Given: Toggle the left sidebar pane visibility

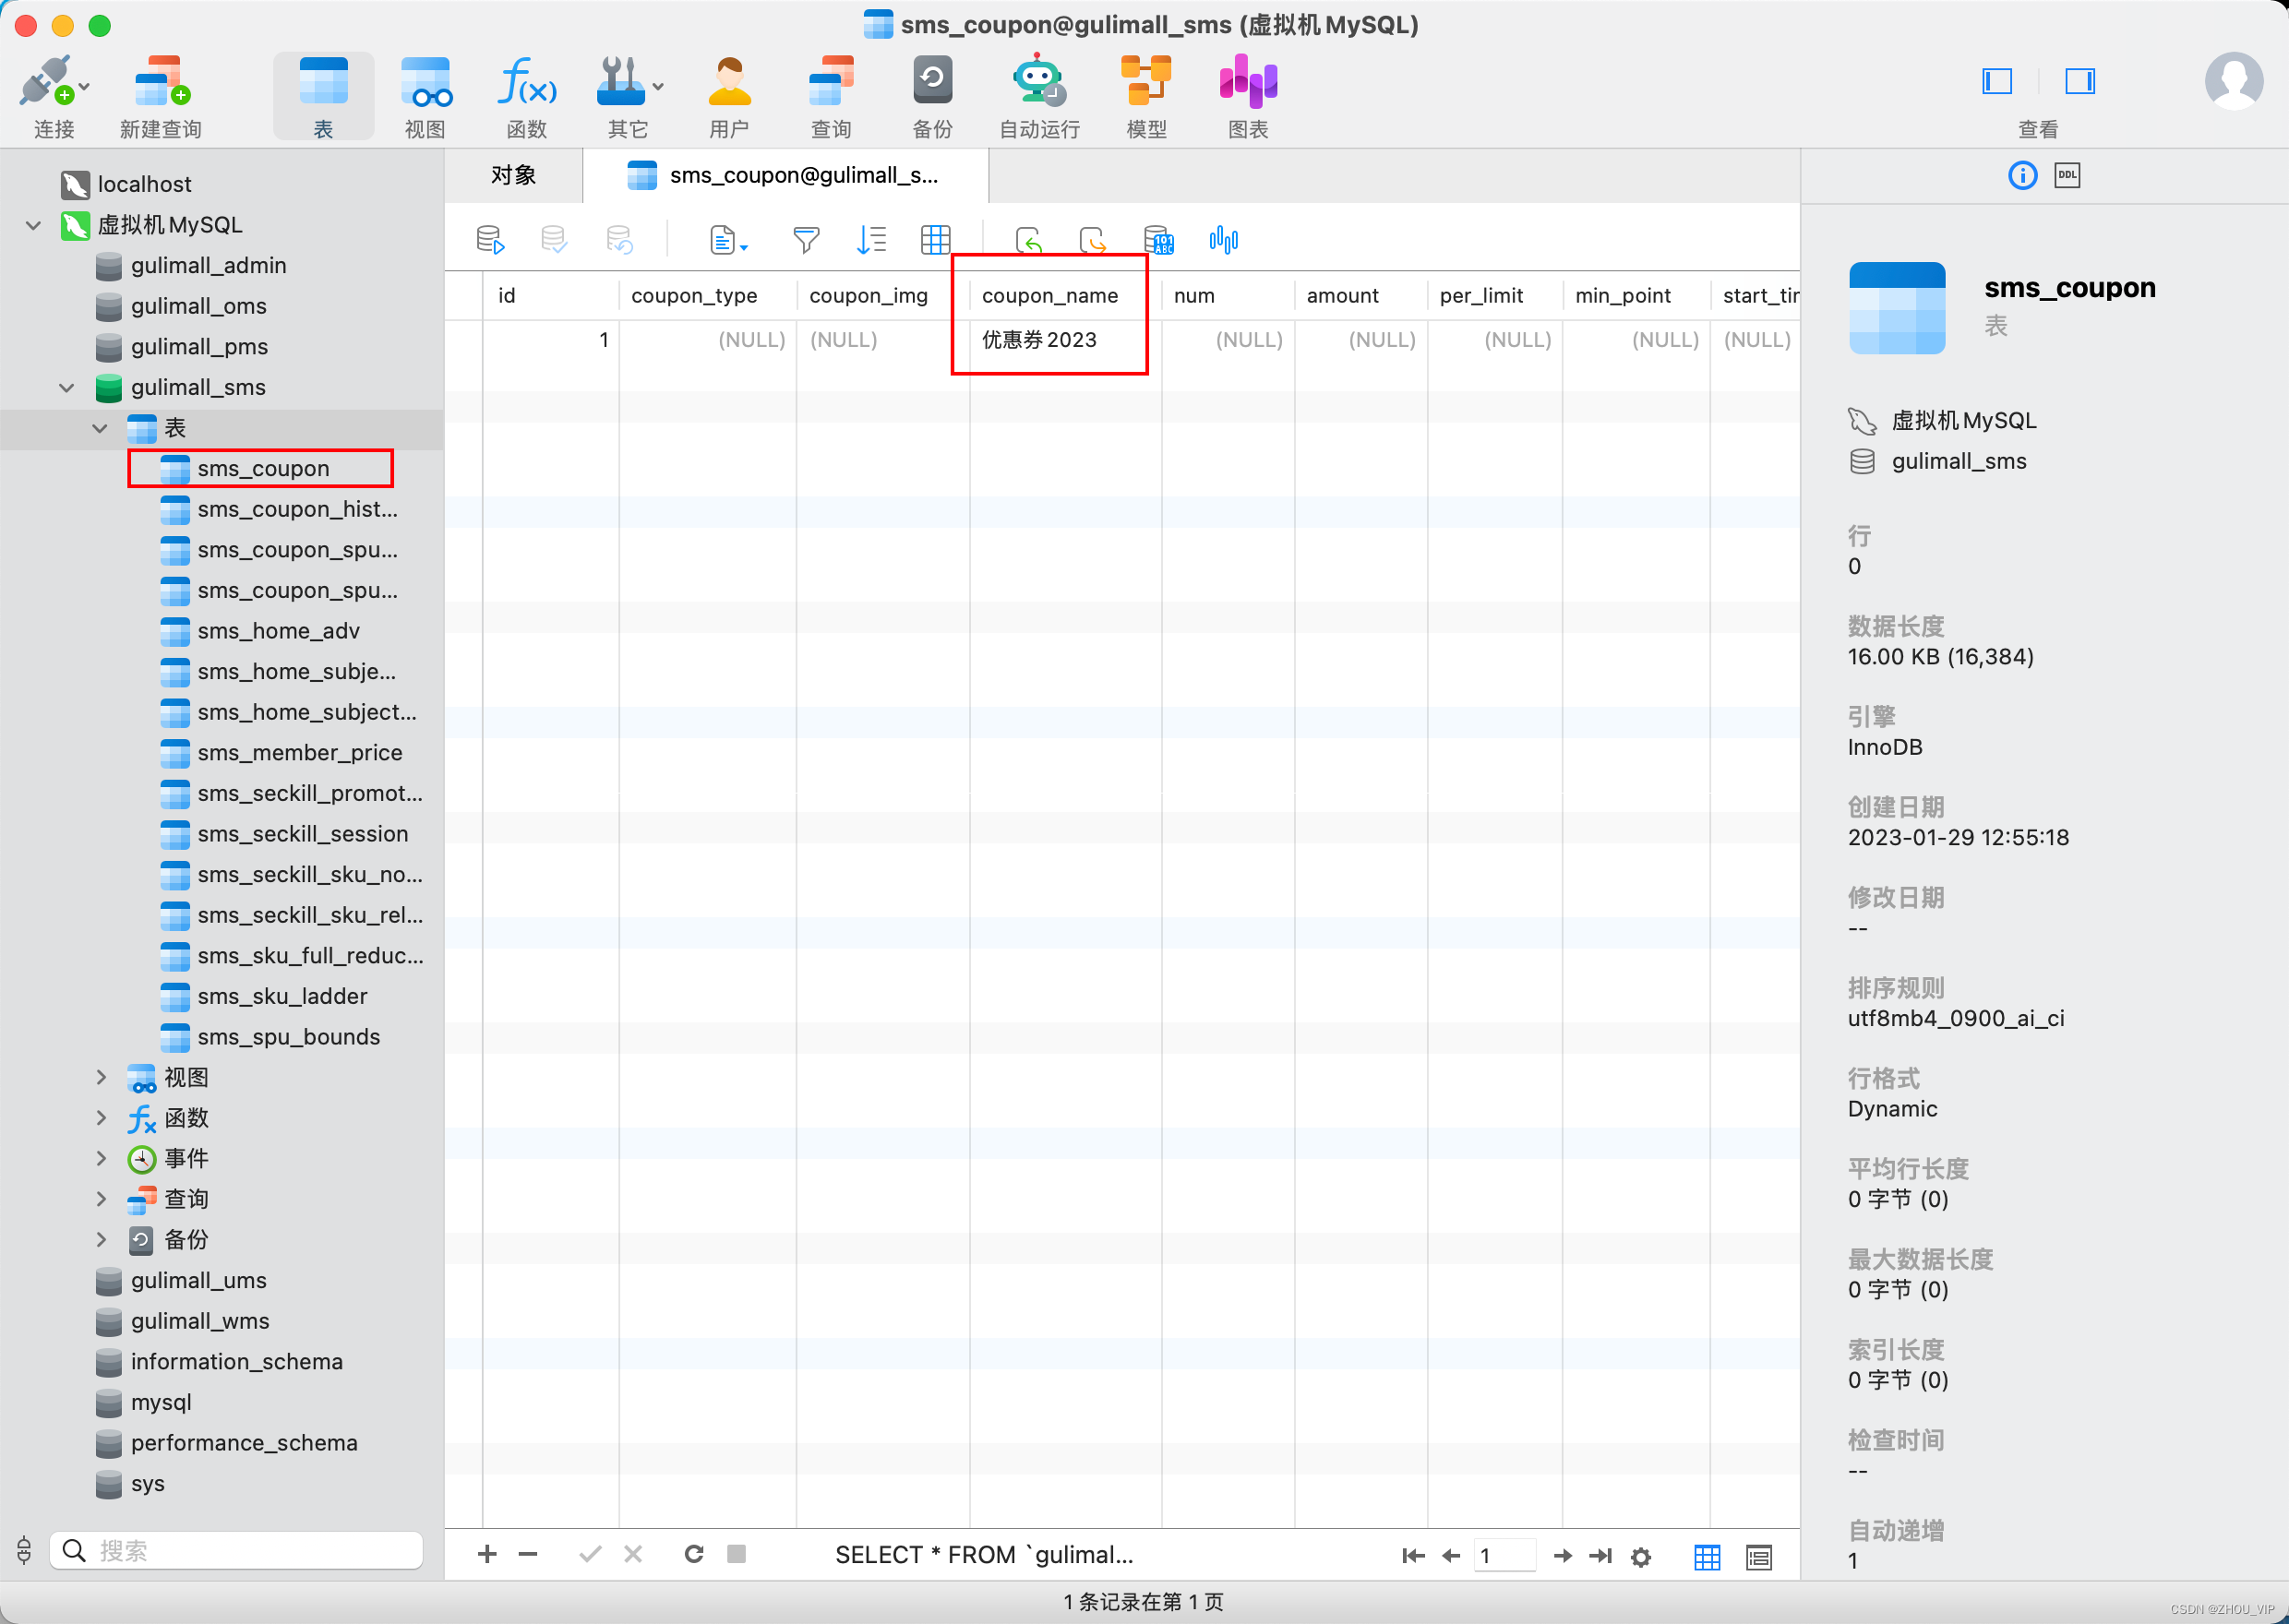Looking at the screenshot, I should click(x=1996, y=81).
